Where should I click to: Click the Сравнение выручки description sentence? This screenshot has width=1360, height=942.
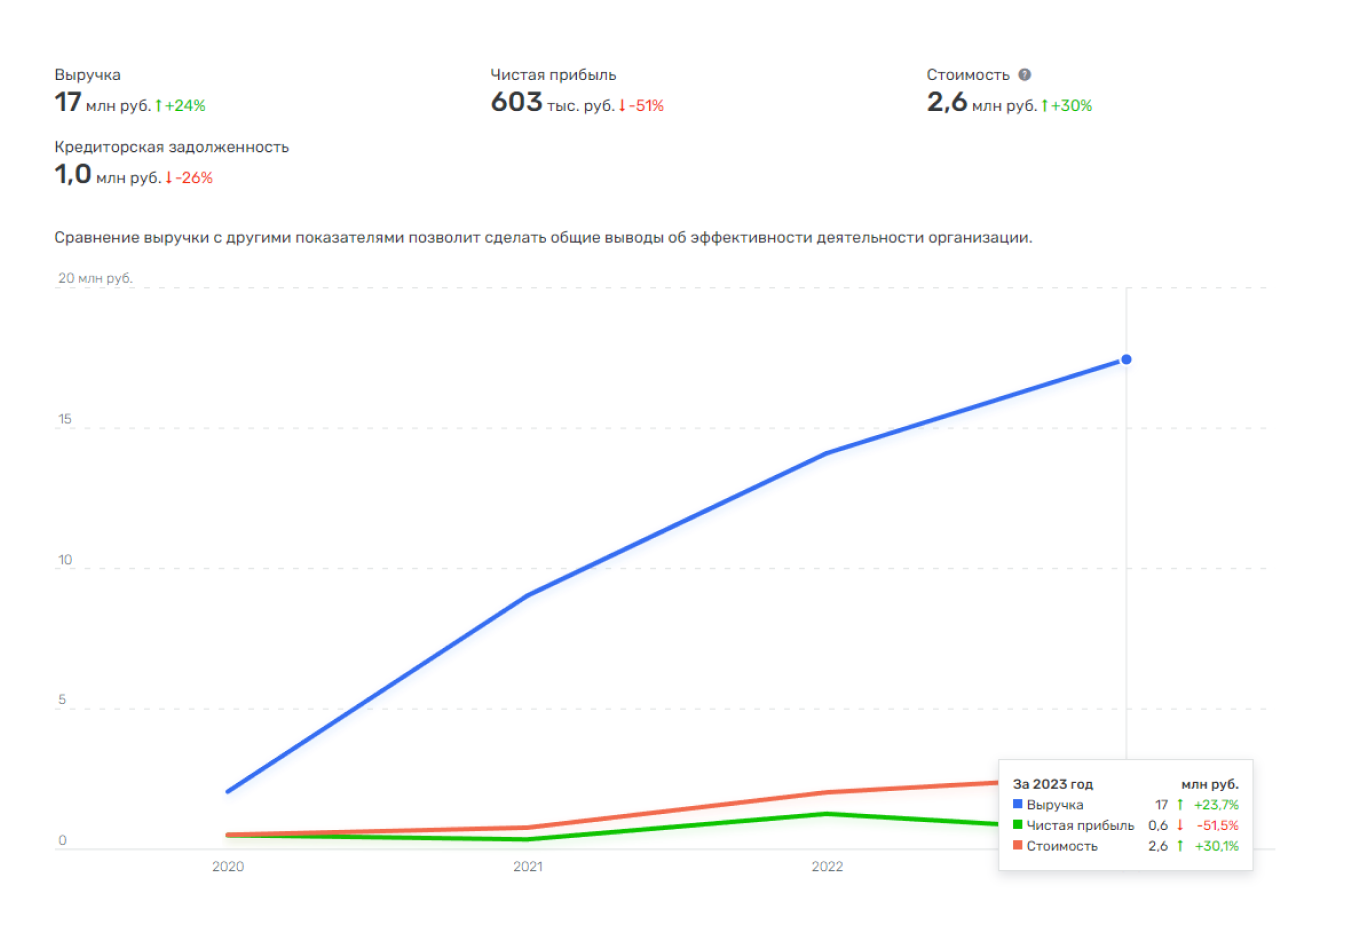coord(543,238)
